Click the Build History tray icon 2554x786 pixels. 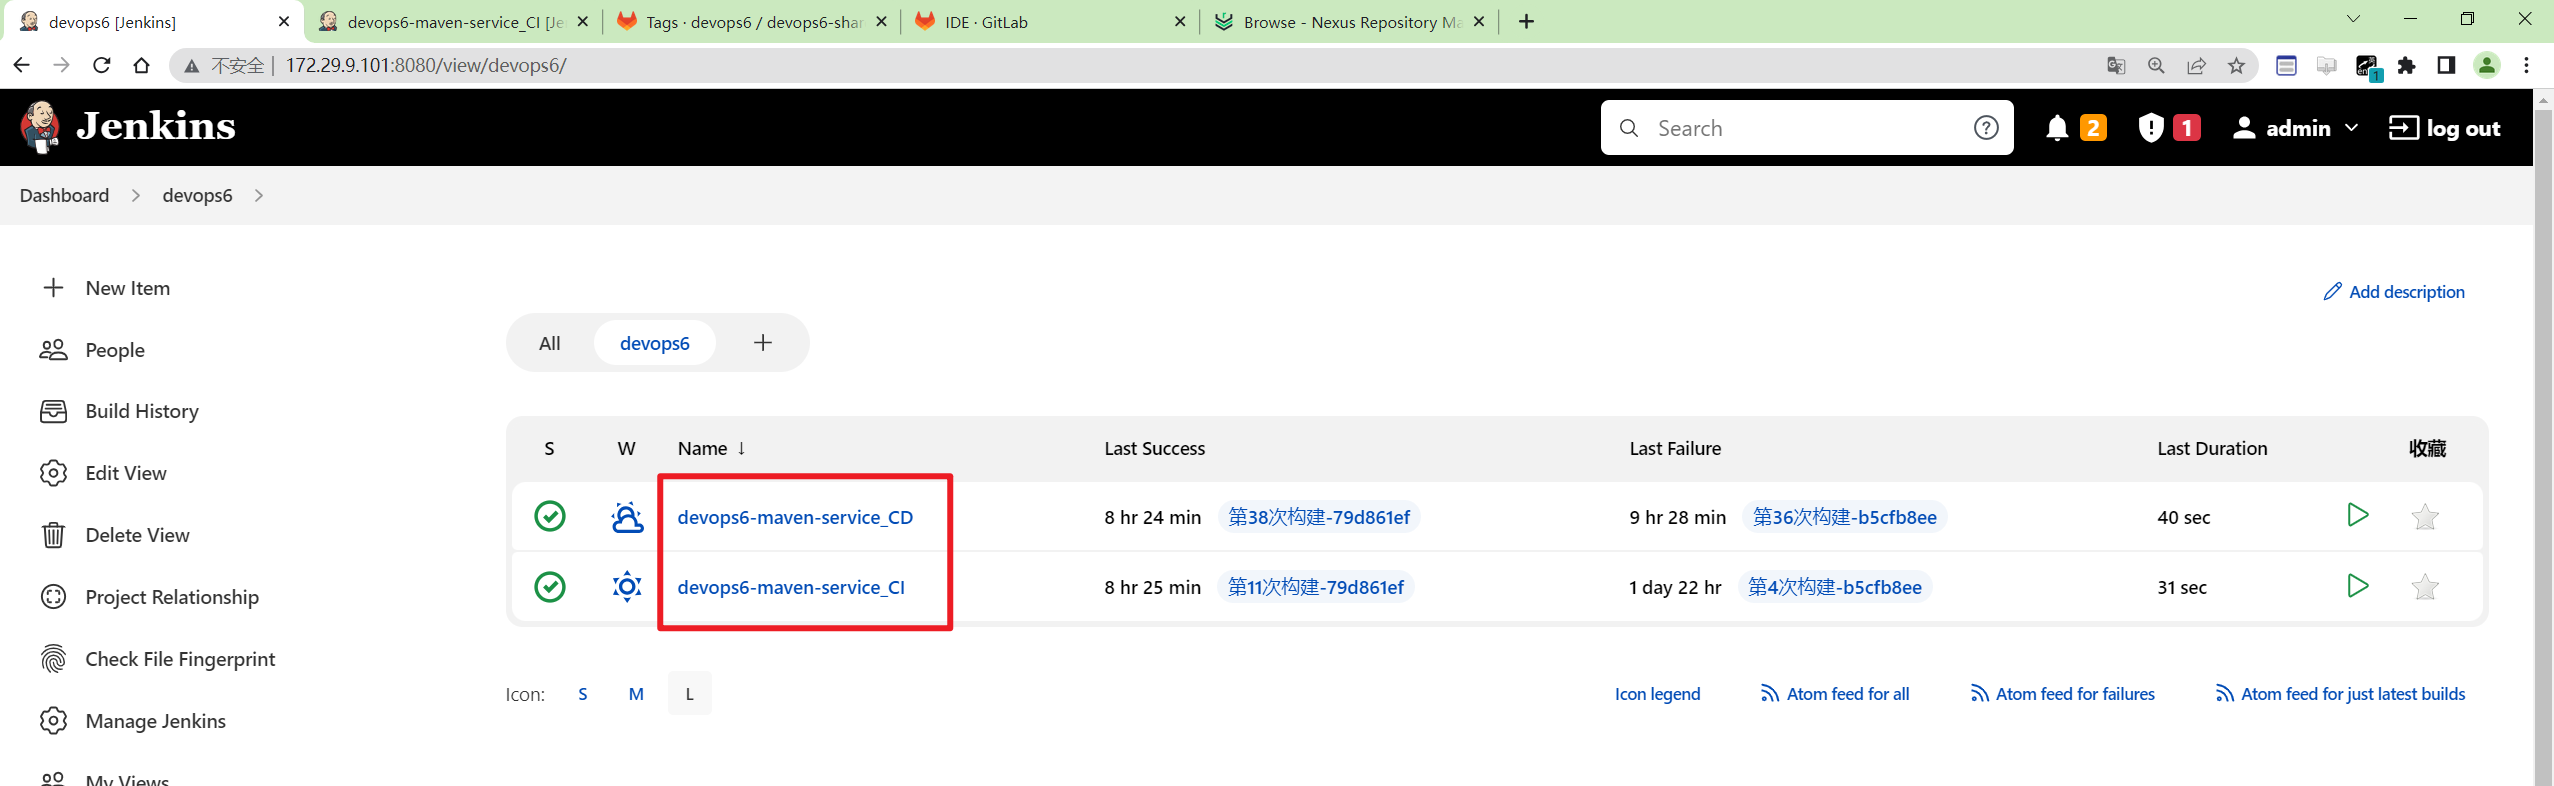pos(53,411)
